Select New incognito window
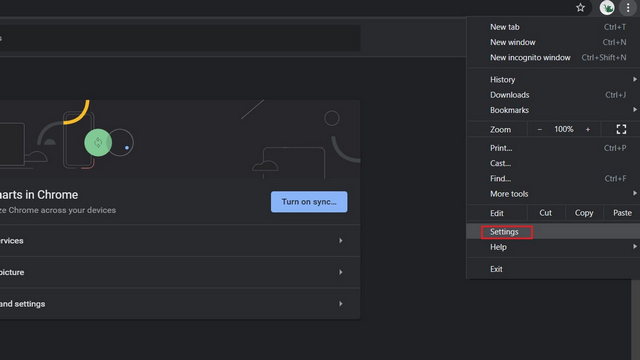 point(553,58)
